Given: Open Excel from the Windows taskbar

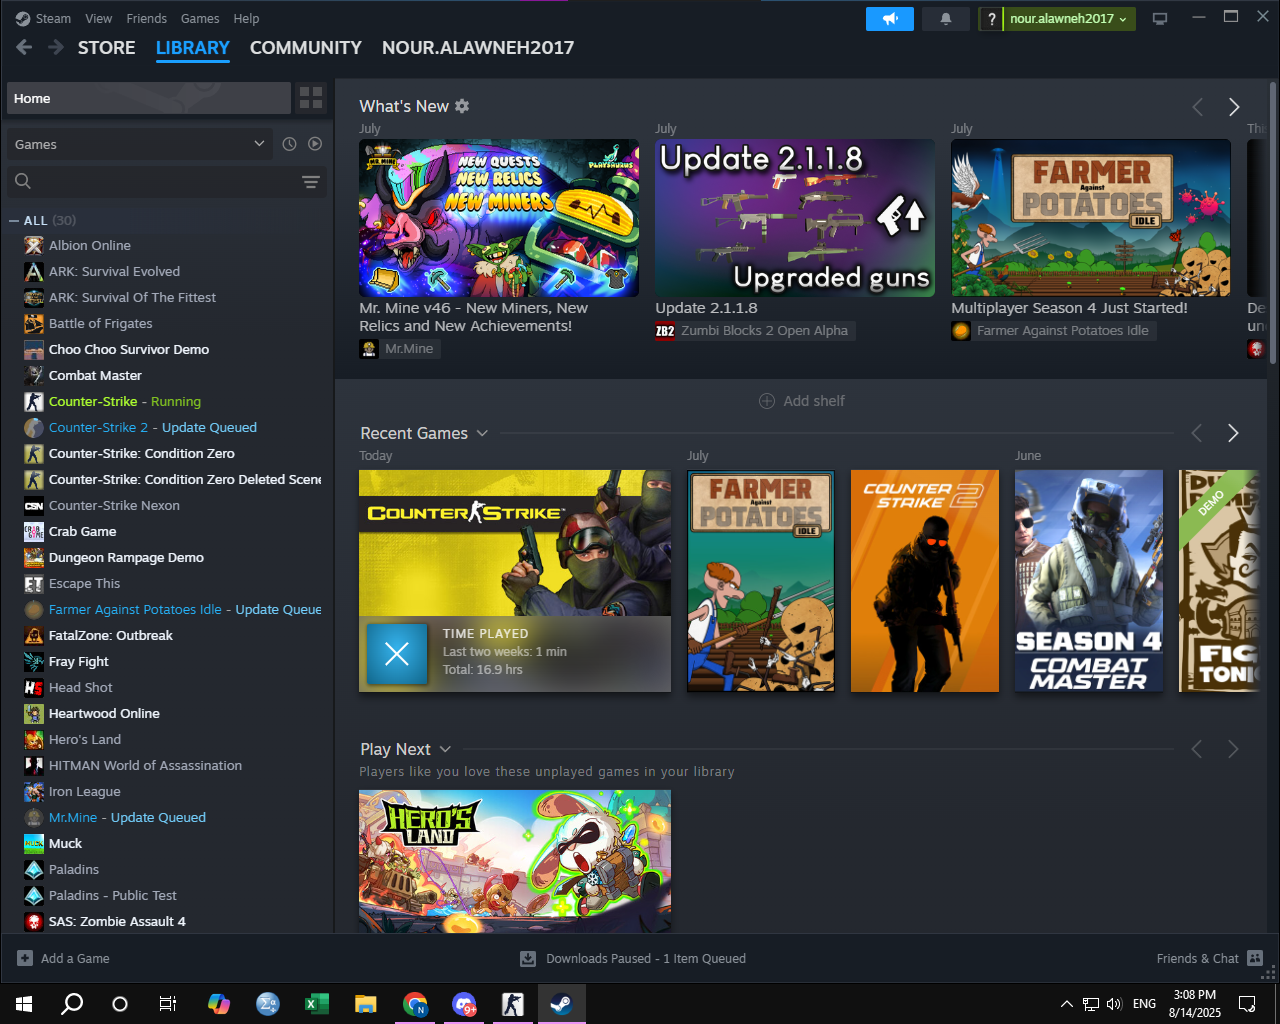Looking at the screenshot, I should 317,1004.
